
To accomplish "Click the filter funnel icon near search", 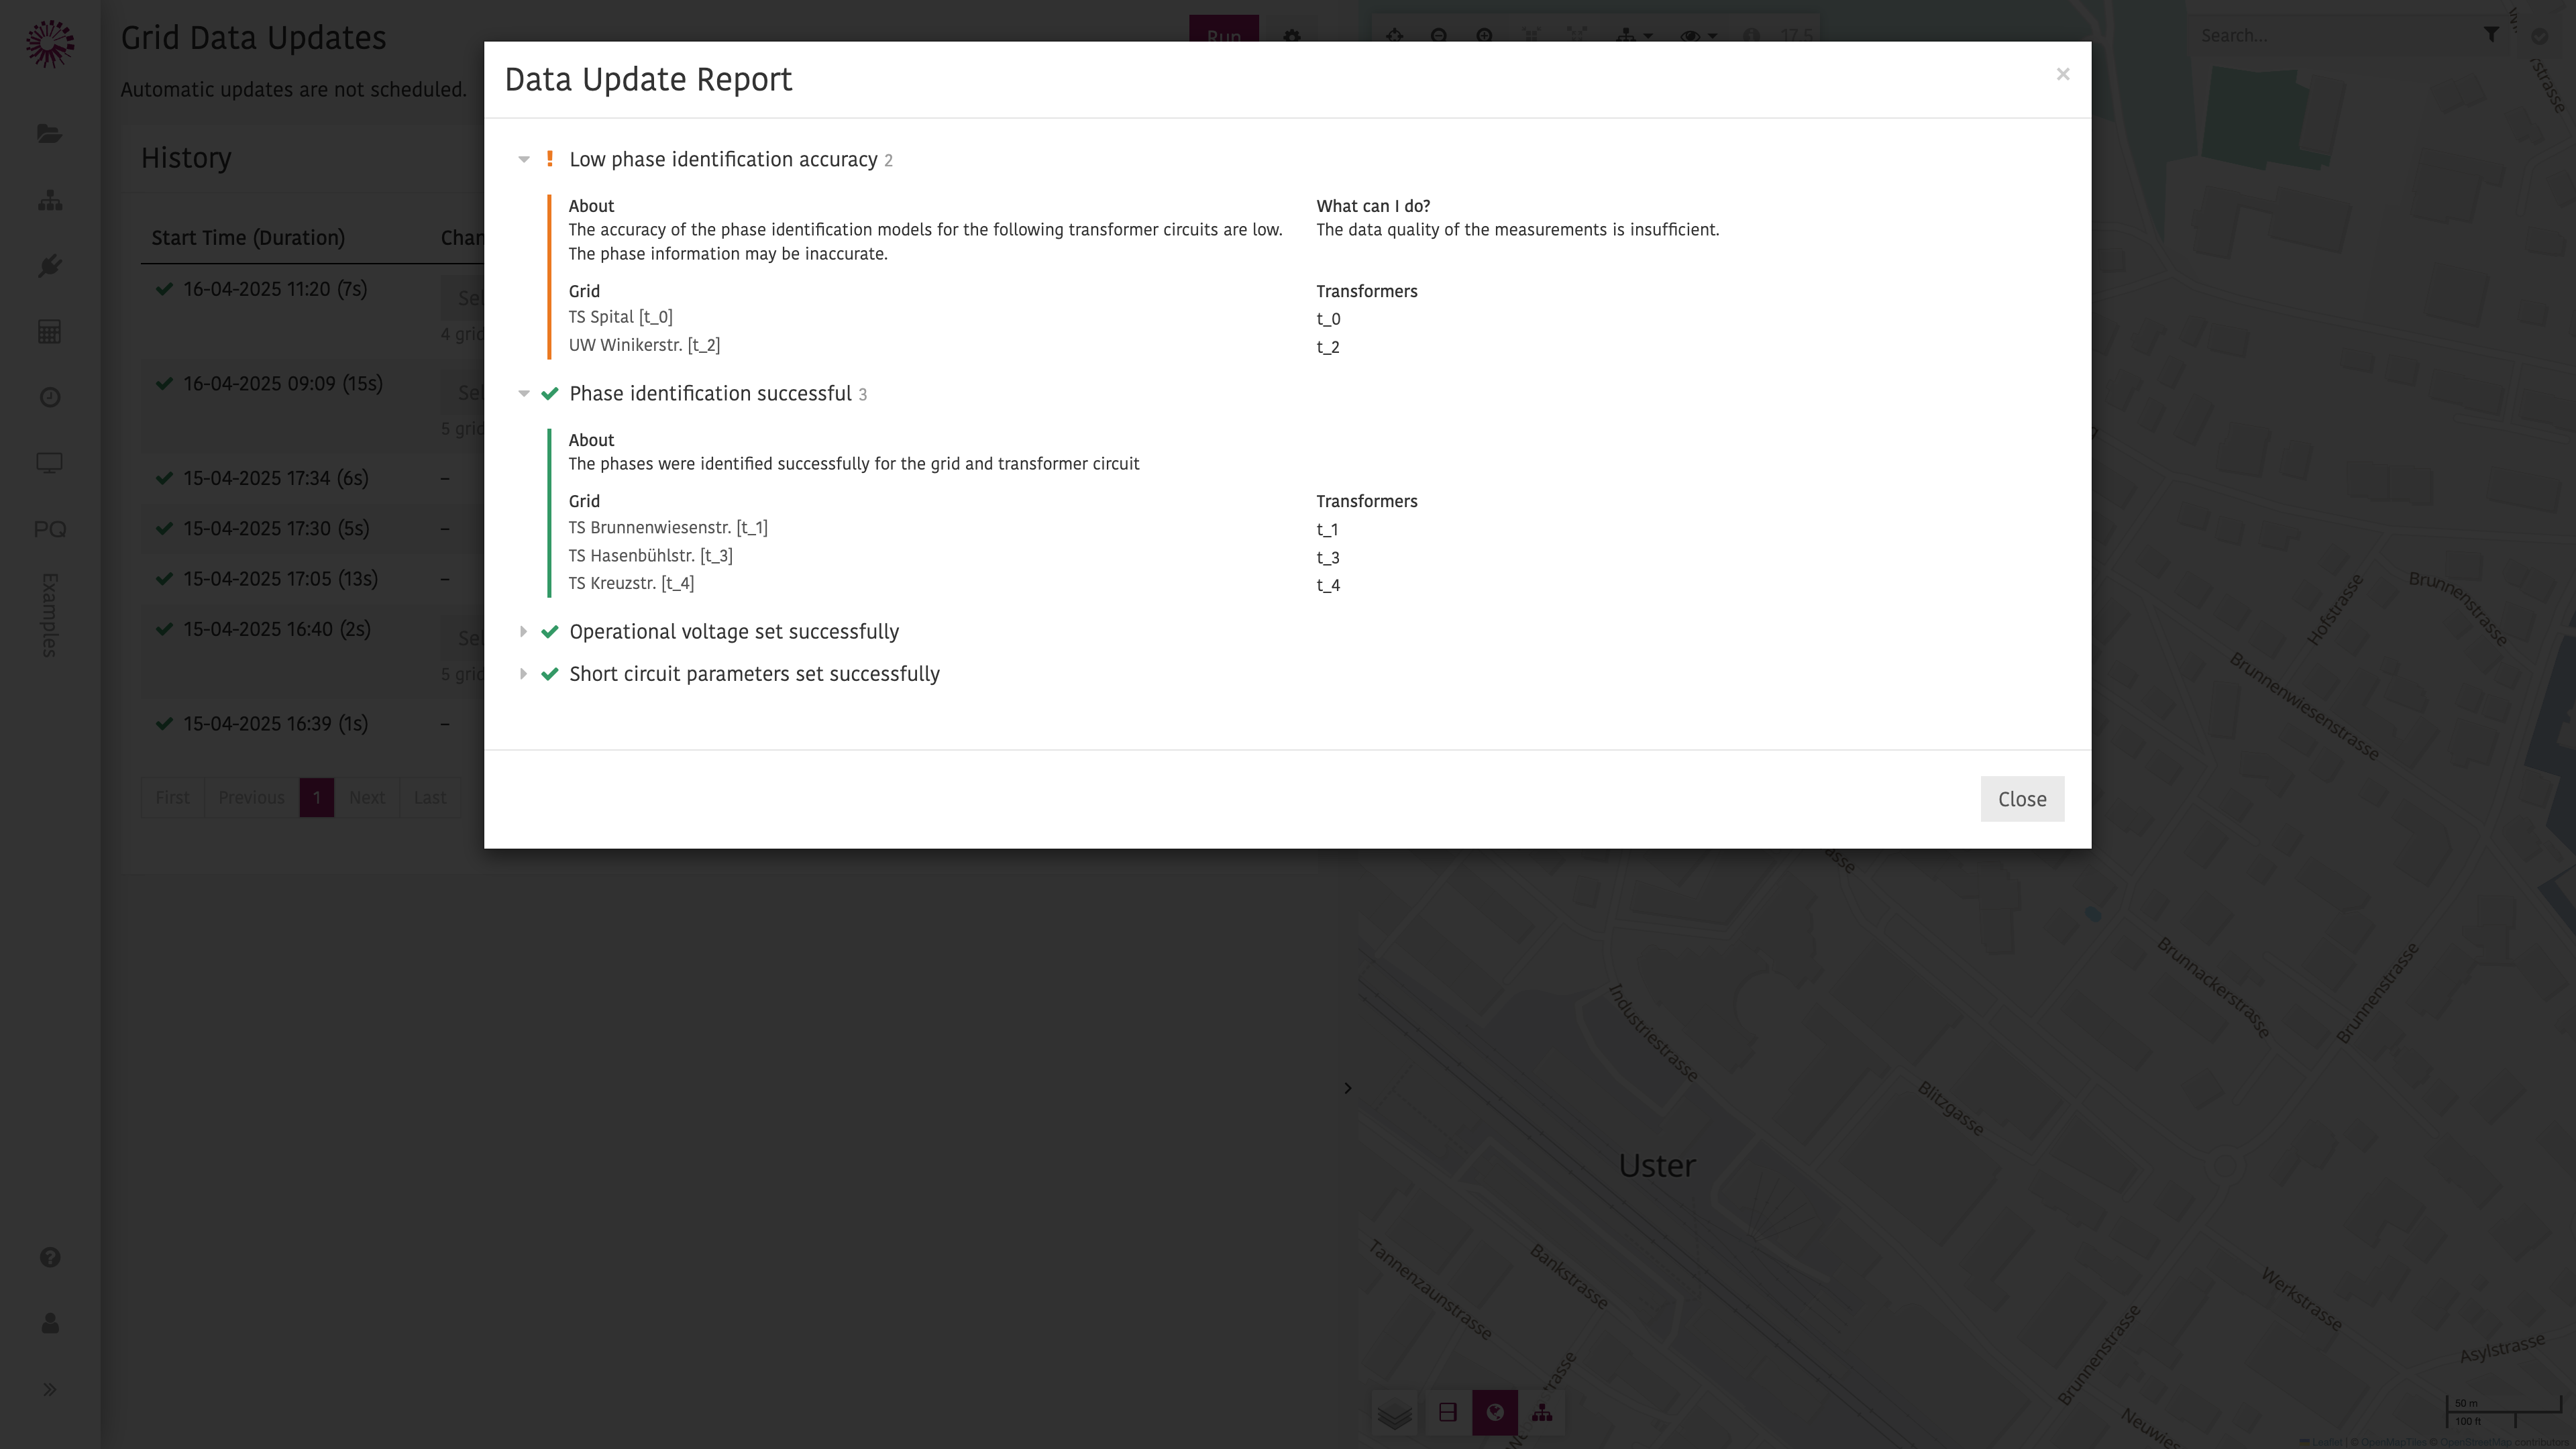I will coord(2491,35).
